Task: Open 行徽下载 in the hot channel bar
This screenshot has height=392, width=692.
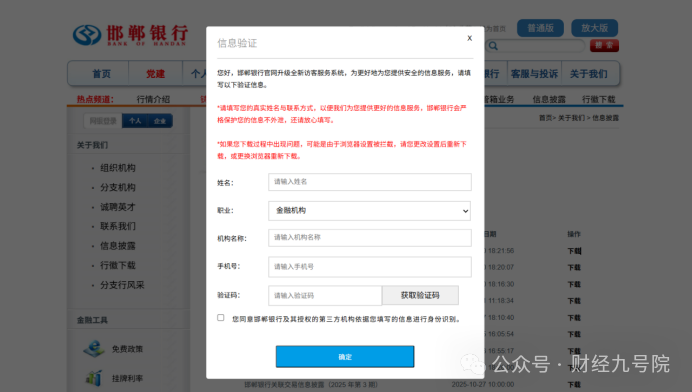Action: point(598,99)
